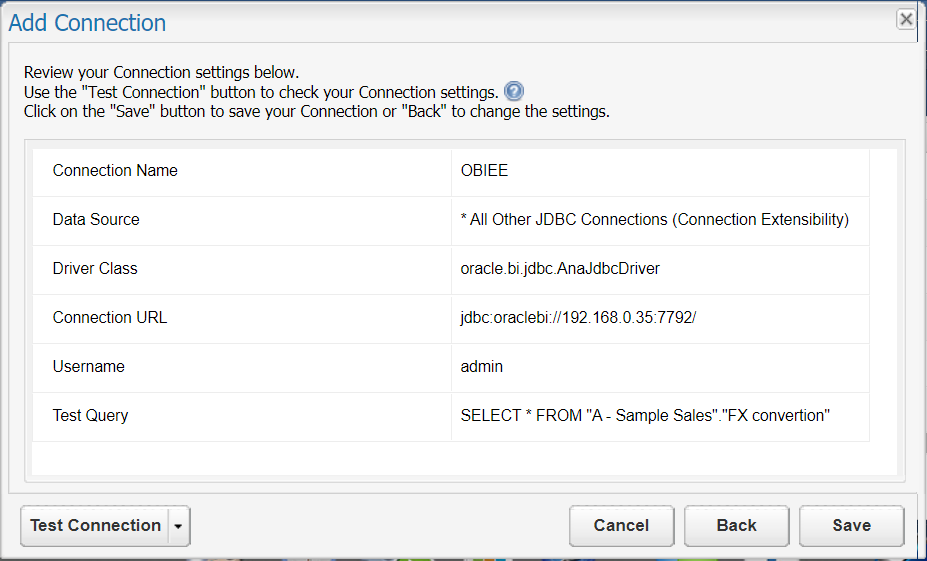The height and width of the screenshot is (561, 927).
Task: Select the Connection Name label cell
Action: (x=115, y=171)
